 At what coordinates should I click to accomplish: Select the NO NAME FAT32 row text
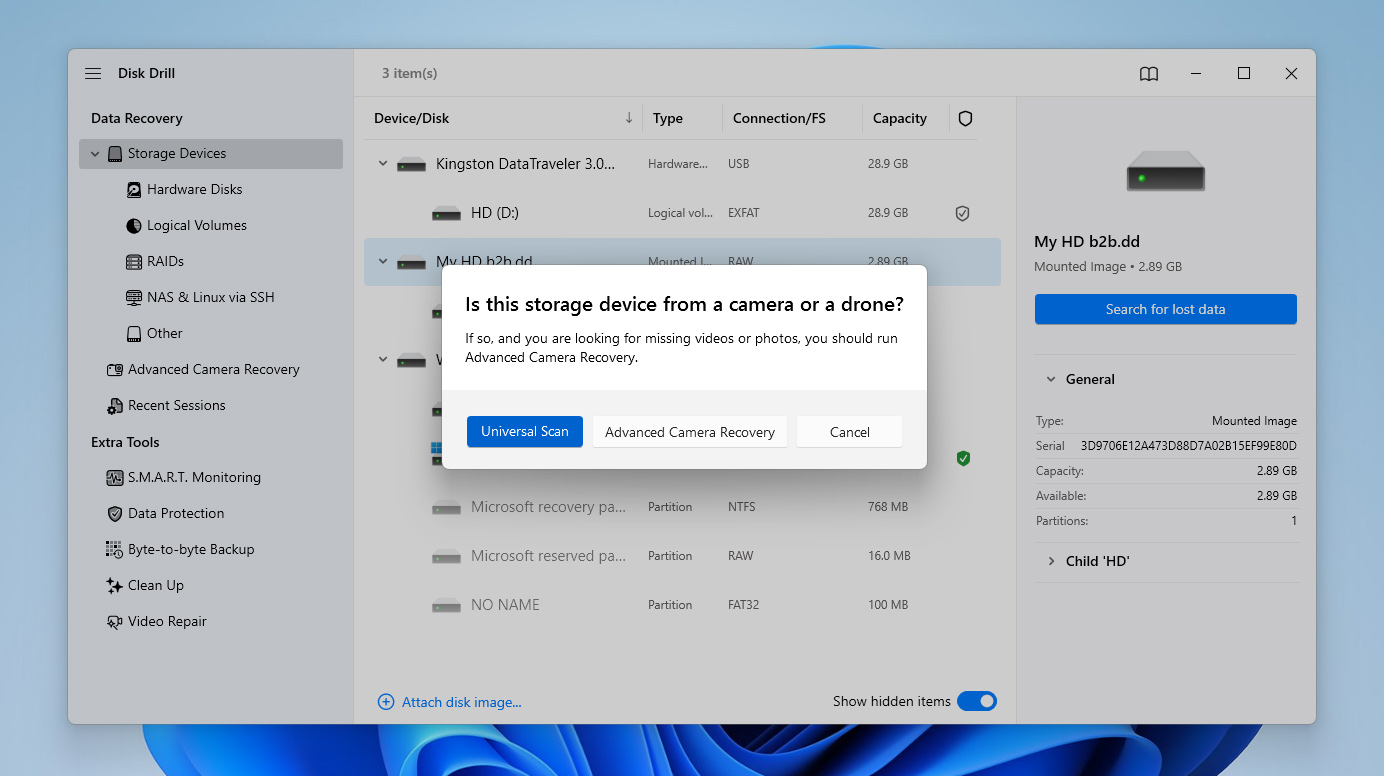505,605
